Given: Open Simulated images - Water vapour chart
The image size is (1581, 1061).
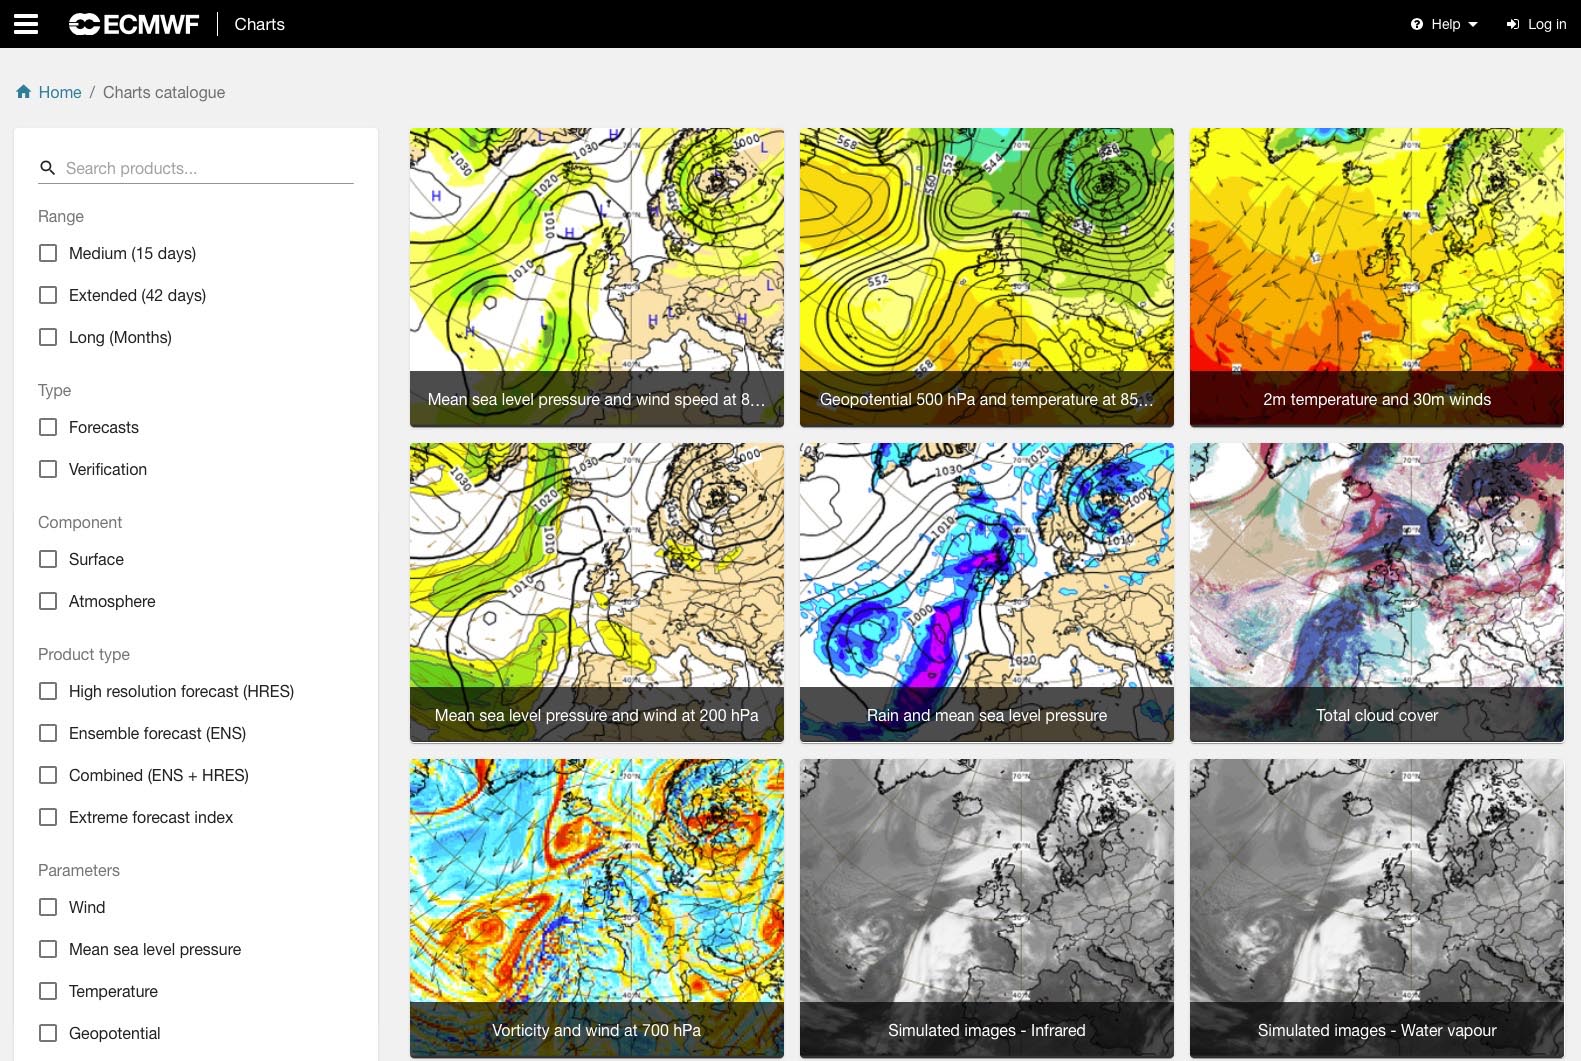Looking at the screenshot, I should point(1377,908).
